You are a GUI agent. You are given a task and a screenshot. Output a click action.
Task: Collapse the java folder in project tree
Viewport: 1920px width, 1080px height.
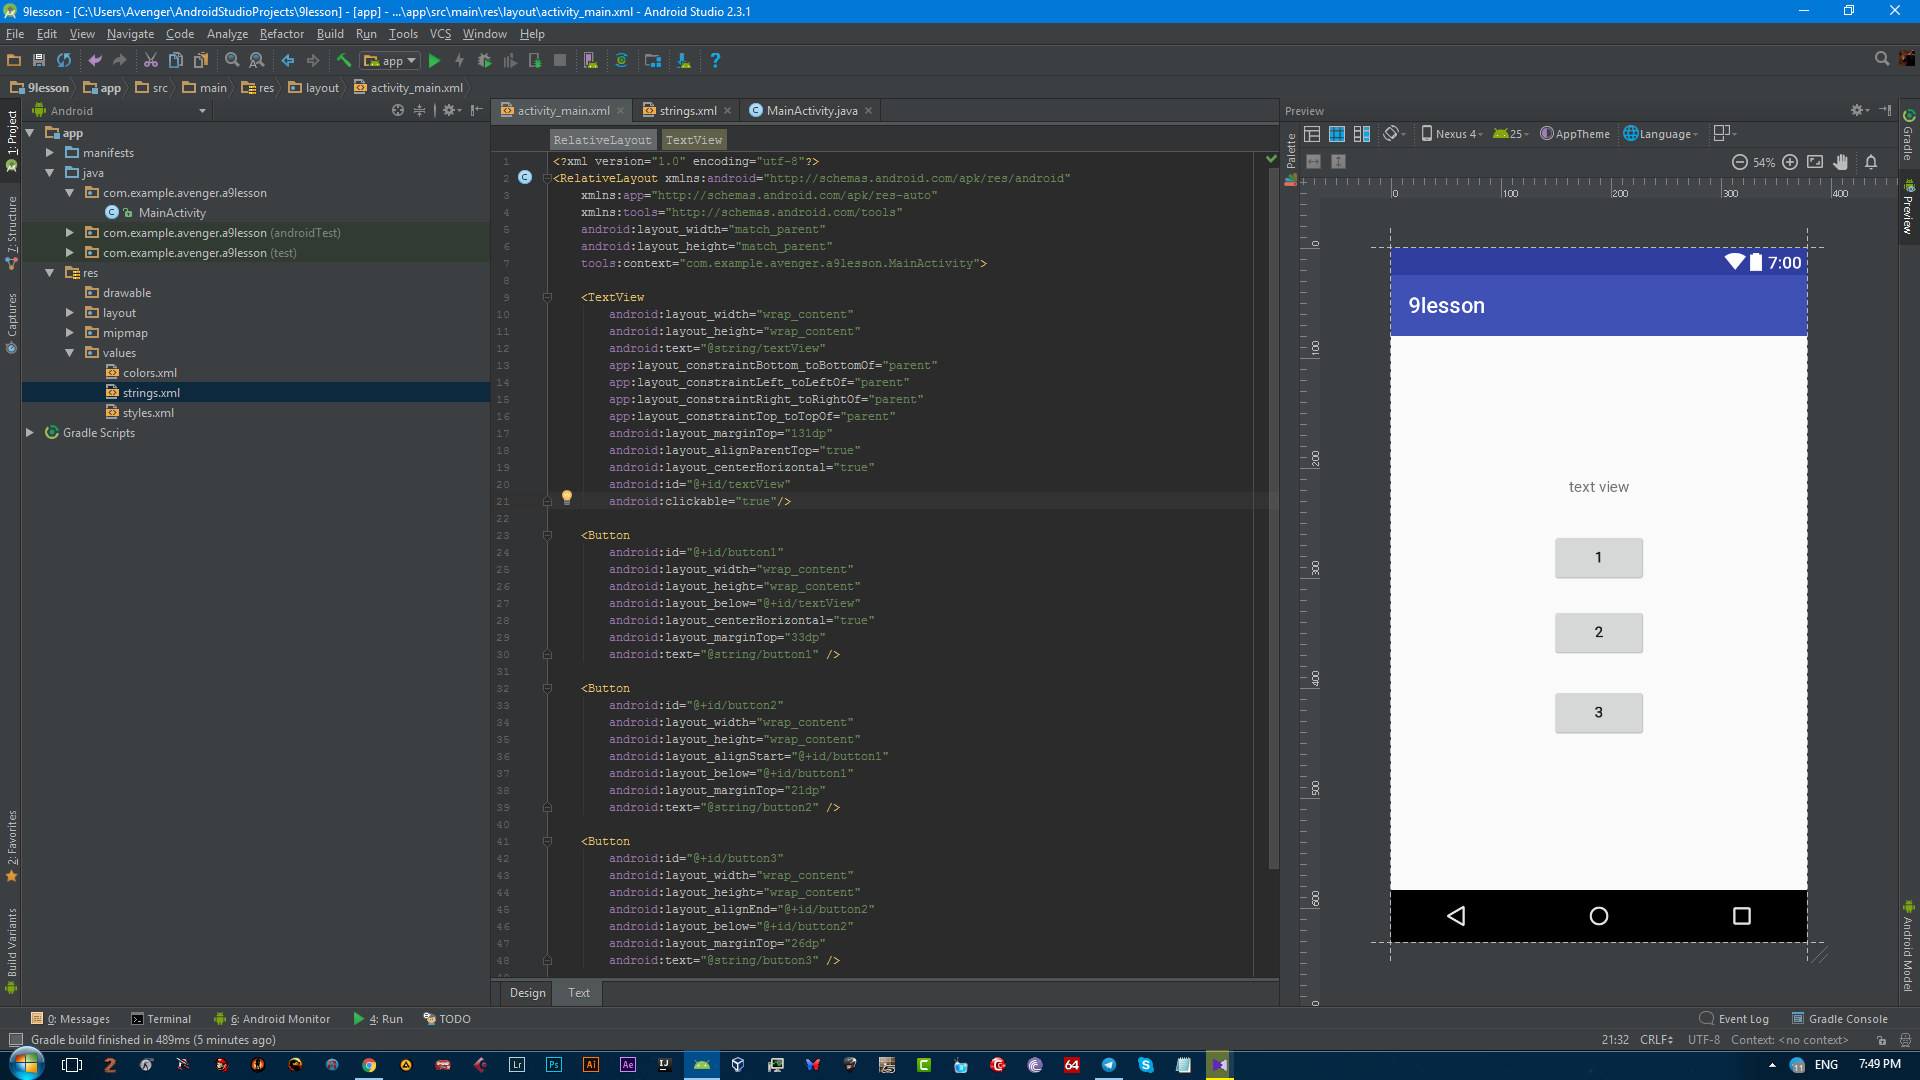(x=49, y=173)
